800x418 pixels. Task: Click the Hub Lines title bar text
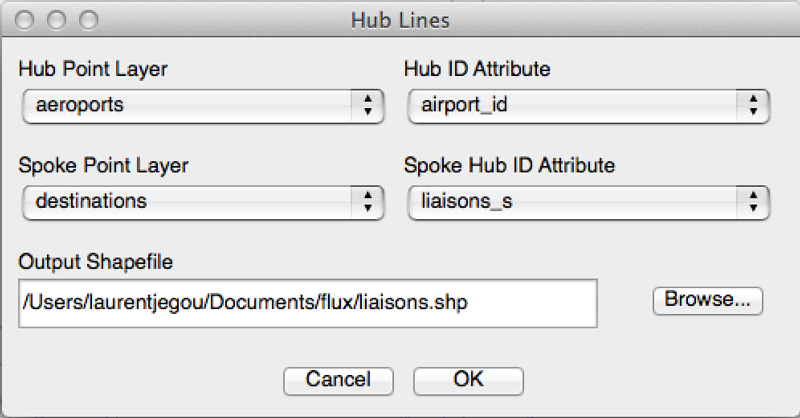(399, 20)
